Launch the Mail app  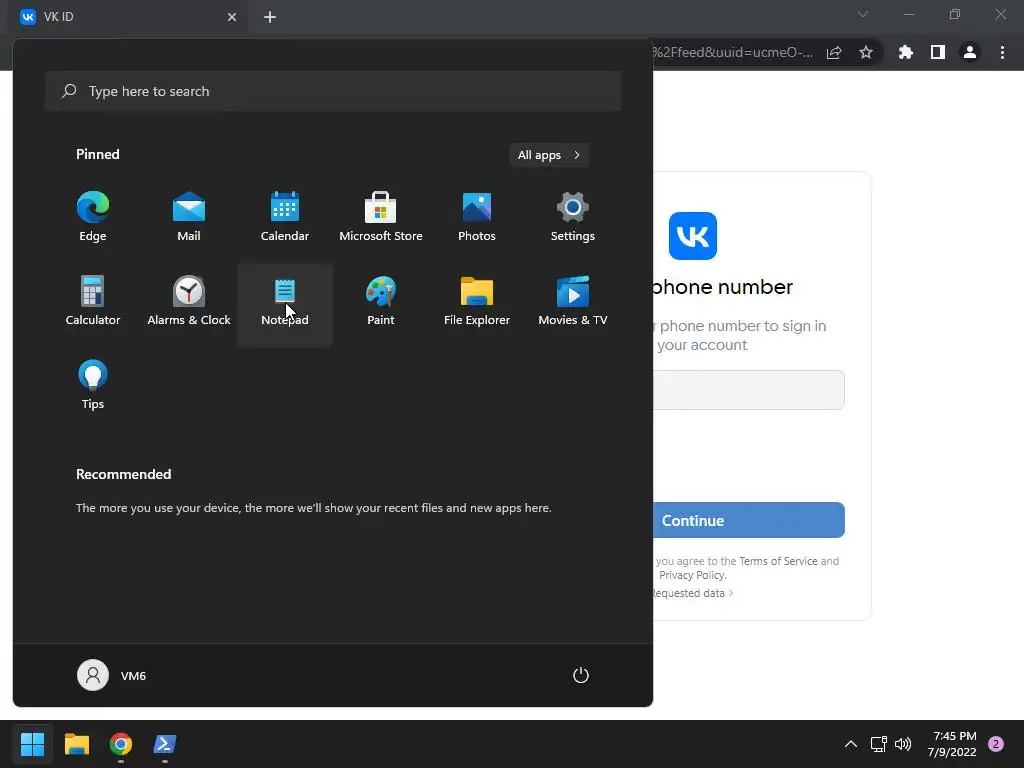tap(189, 217)
